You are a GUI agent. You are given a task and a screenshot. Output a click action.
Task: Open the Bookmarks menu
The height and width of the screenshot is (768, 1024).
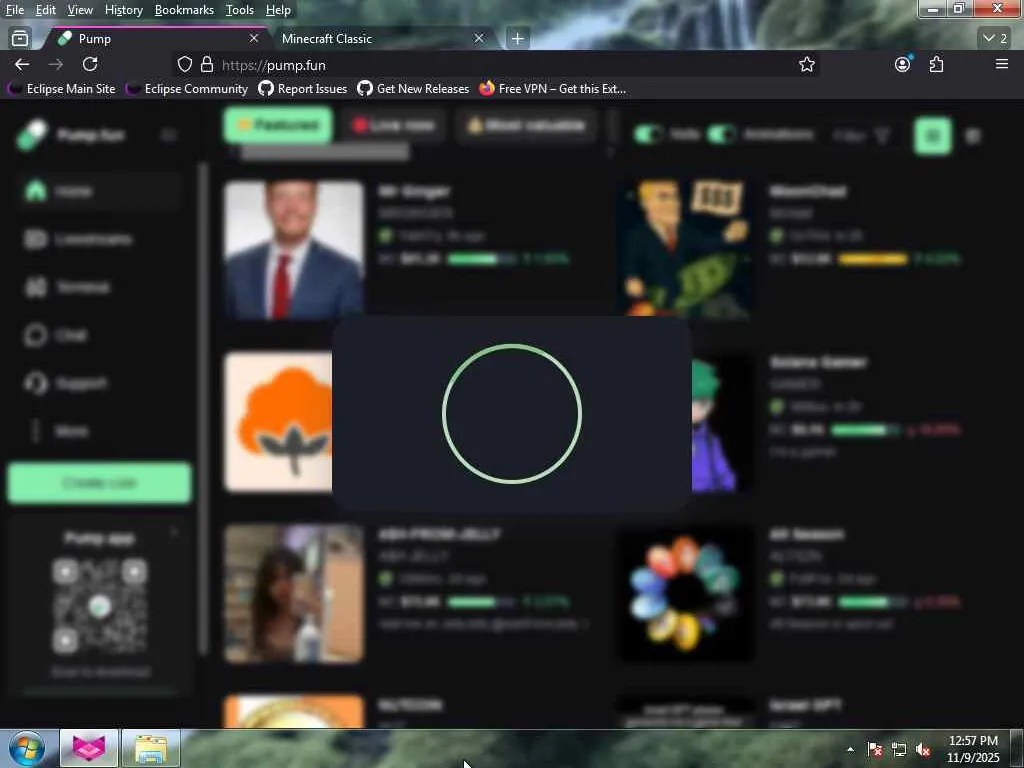click(184, 10)
